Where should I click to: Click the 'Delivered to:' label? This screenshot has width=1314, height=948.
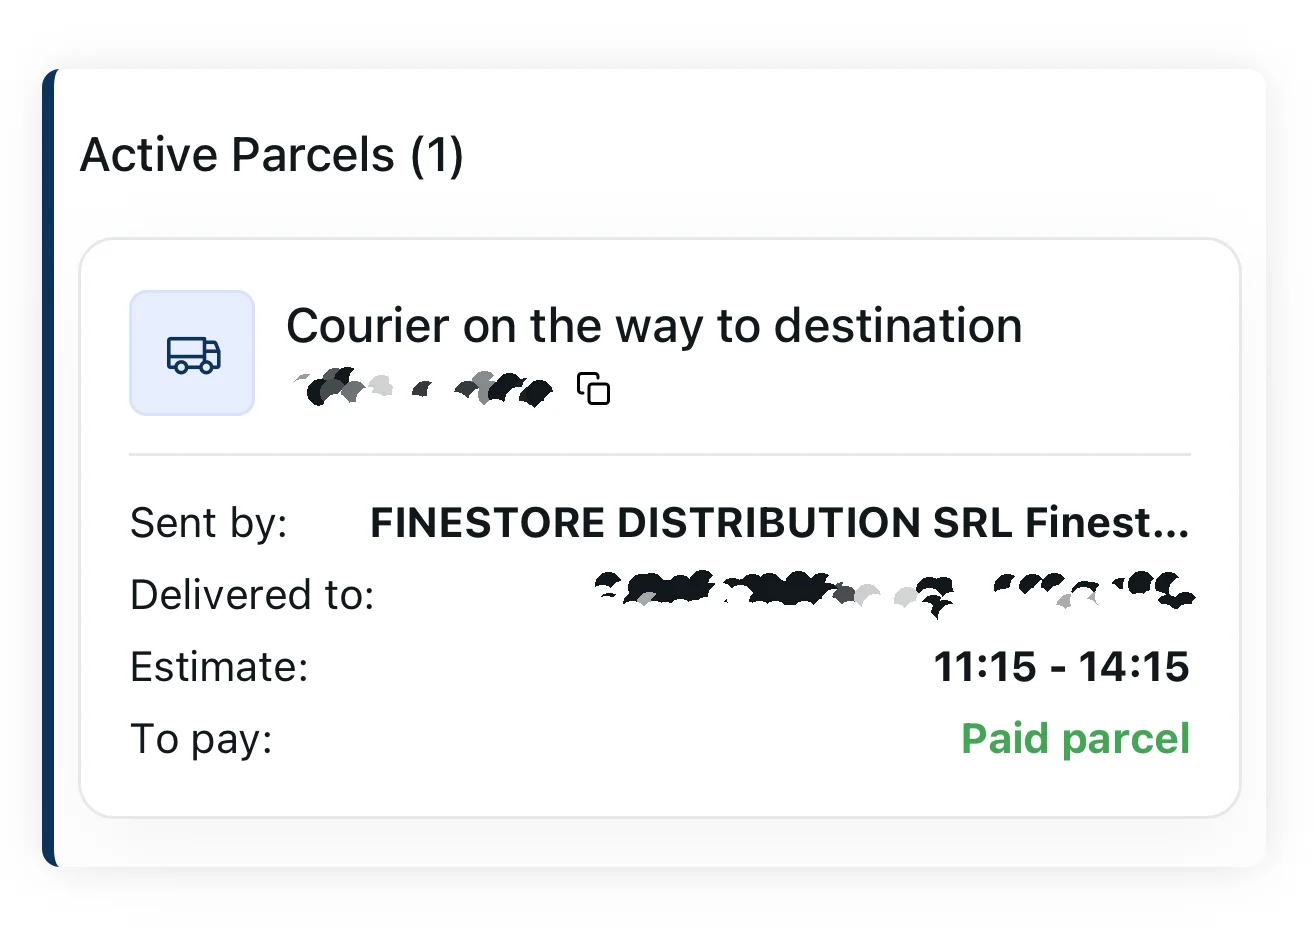coord(252,595)
